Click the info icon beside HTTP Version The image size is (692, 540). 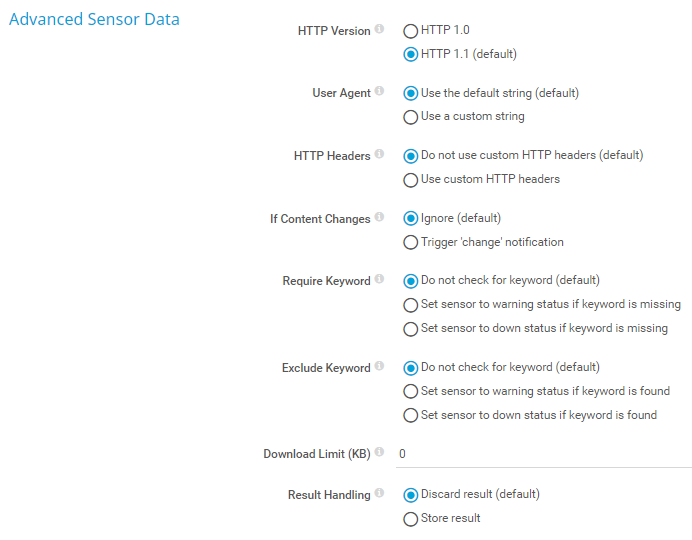[x=379, y=30]
